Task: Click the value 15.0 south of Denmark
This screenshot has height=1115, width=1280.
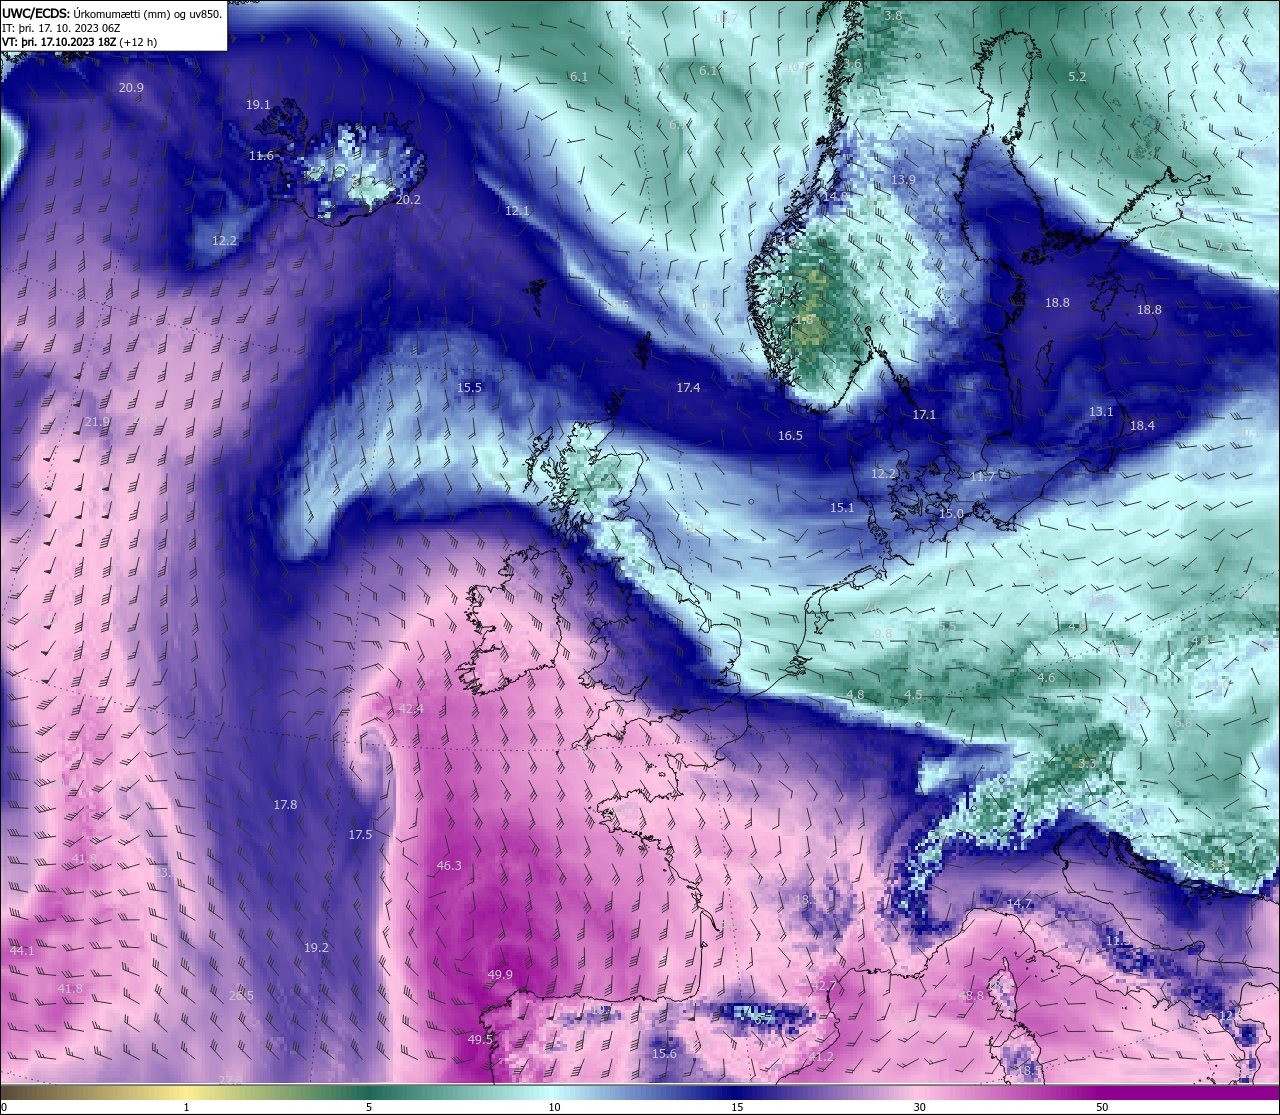Action: tap(951, 514)
